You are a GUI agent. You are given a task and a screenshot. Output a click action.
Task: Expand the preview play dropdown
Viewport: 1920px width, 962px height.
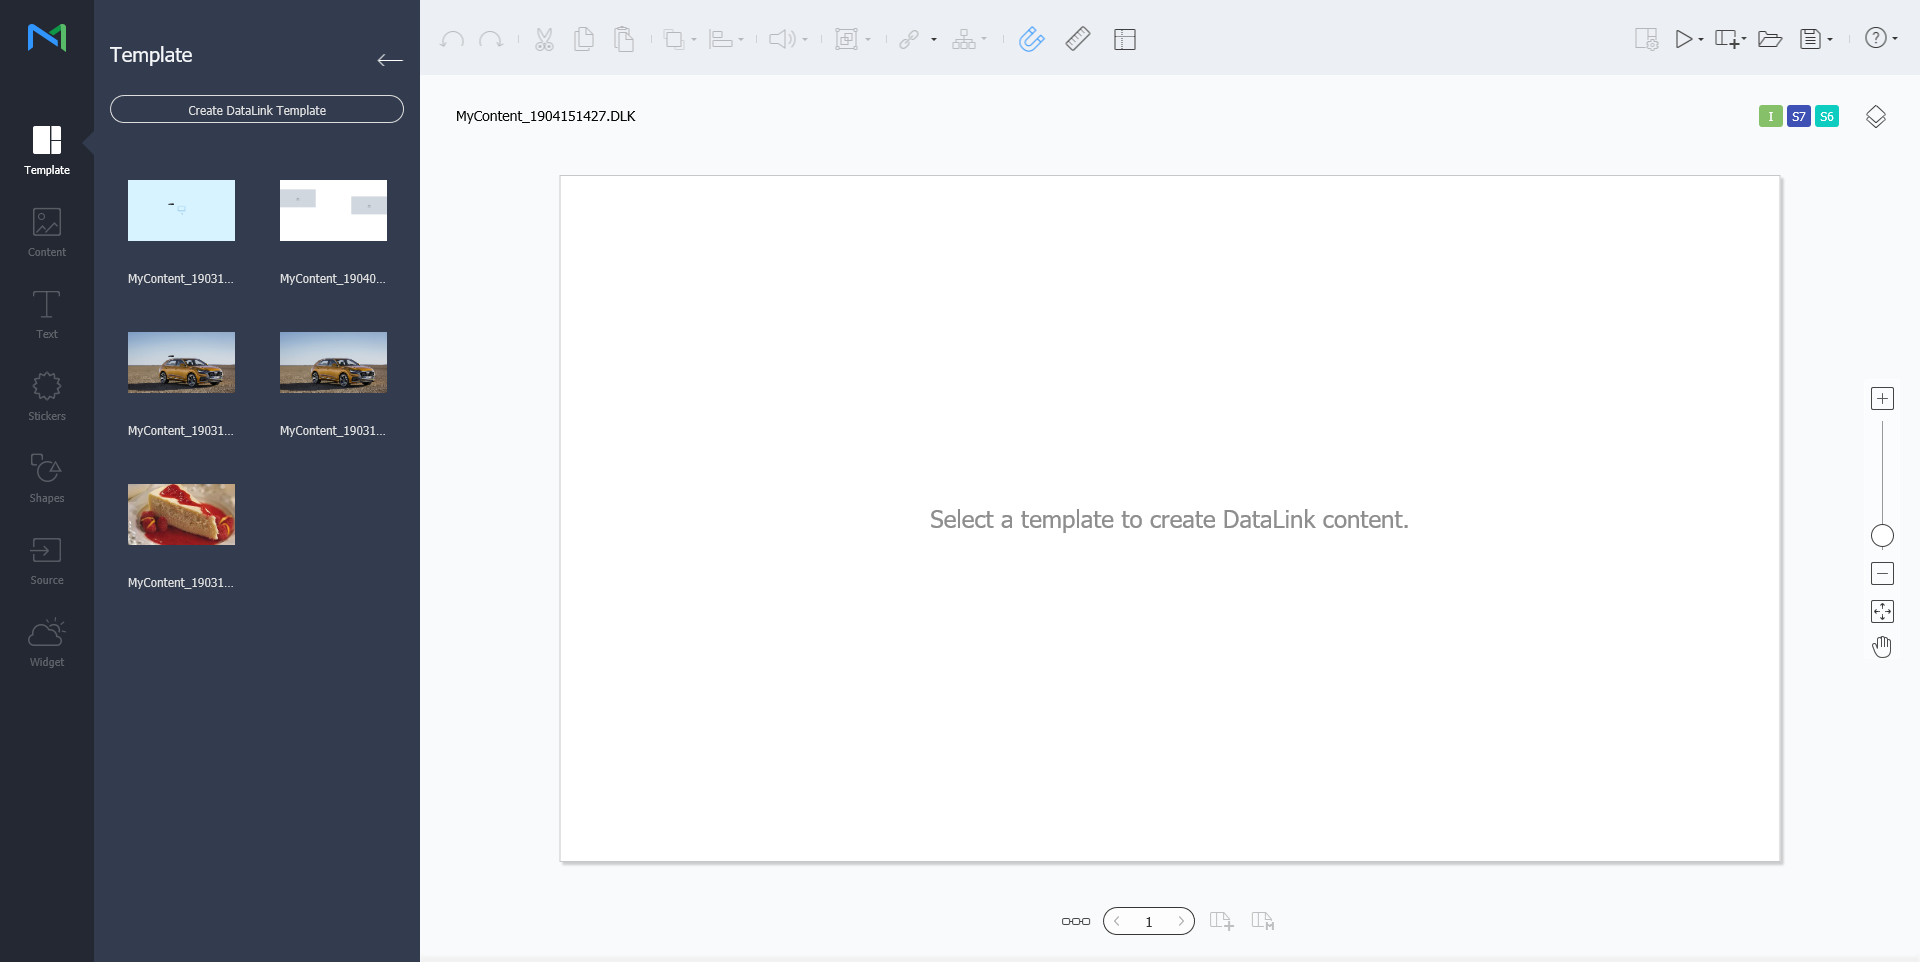1700,40
